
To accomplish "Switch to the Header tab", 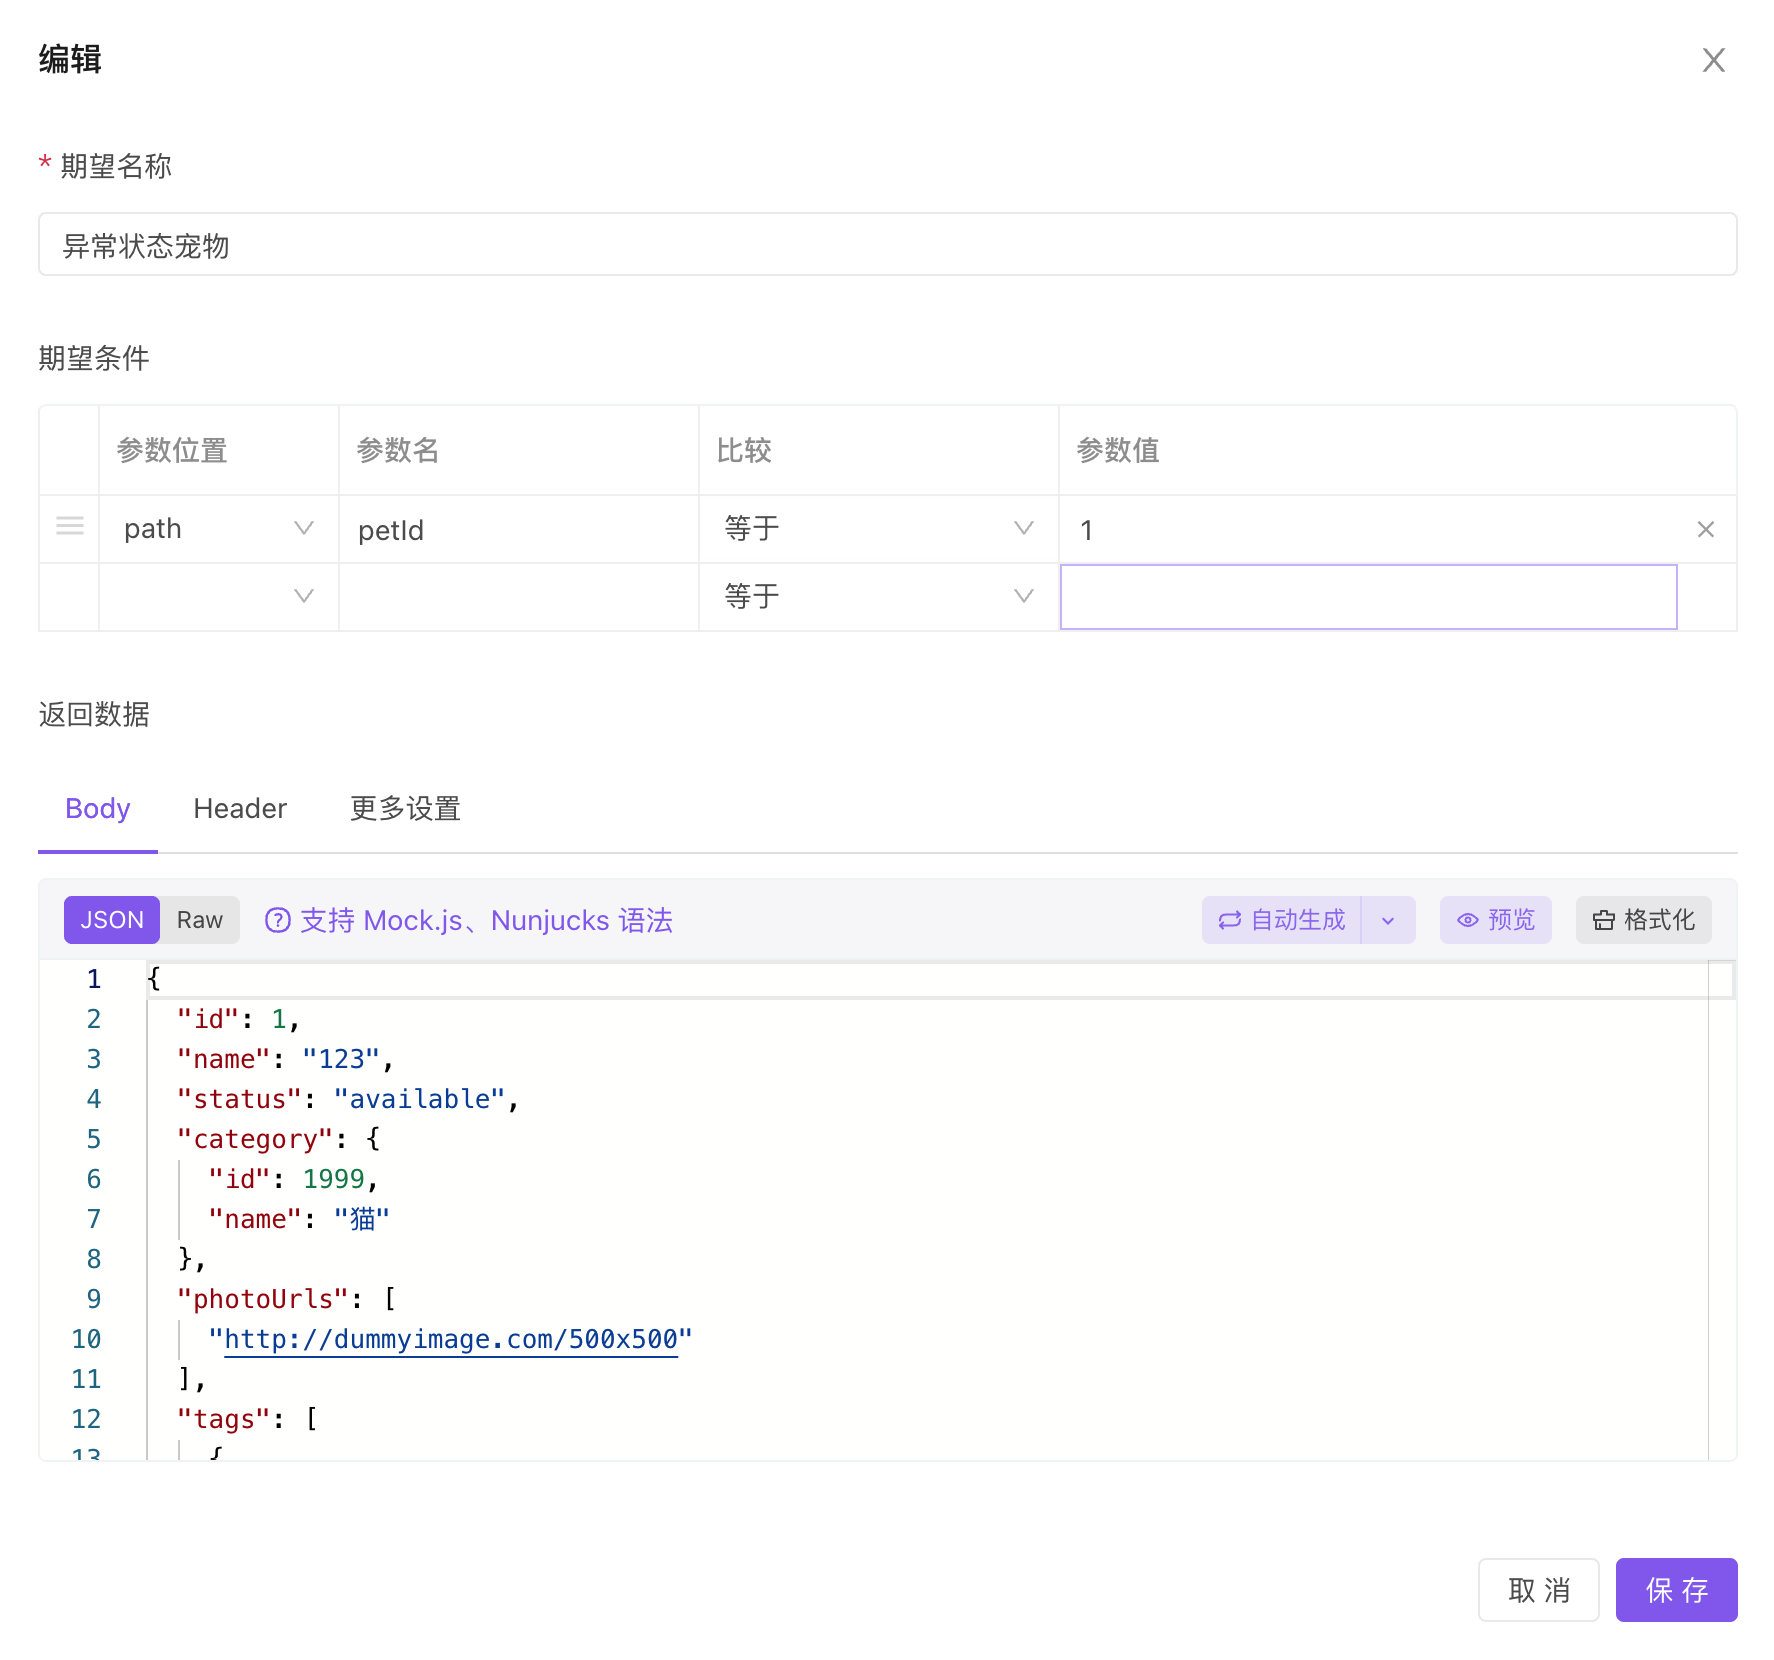I will pyautogui.click(x=240, y=808).
